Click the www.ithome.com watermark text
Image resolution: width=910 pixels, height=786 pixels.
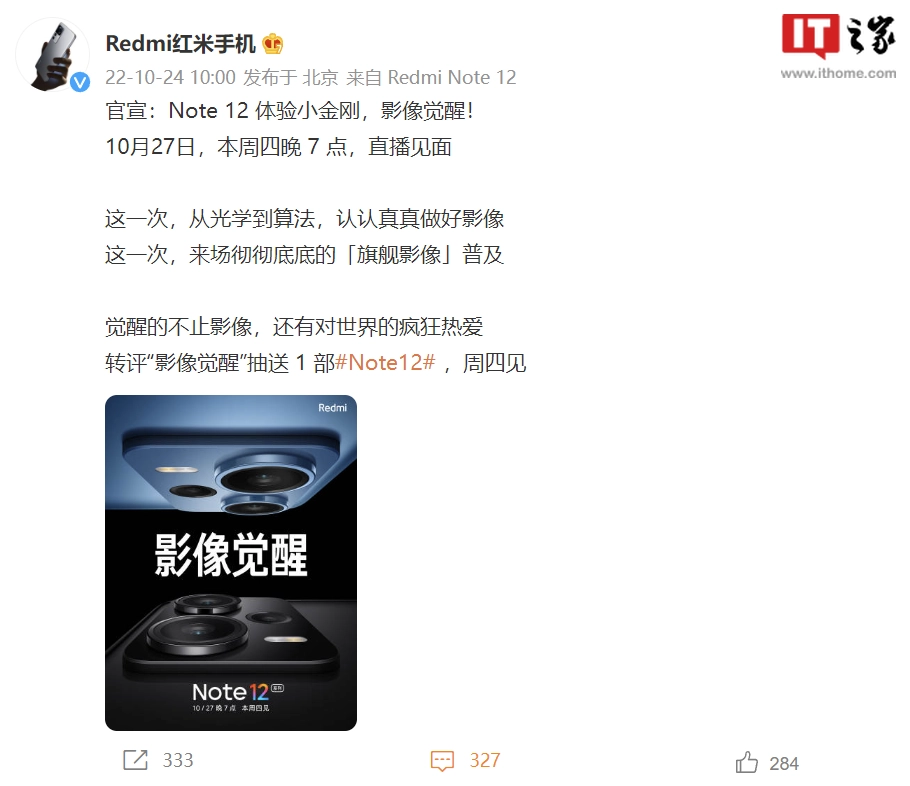click(x=838, y=73)
